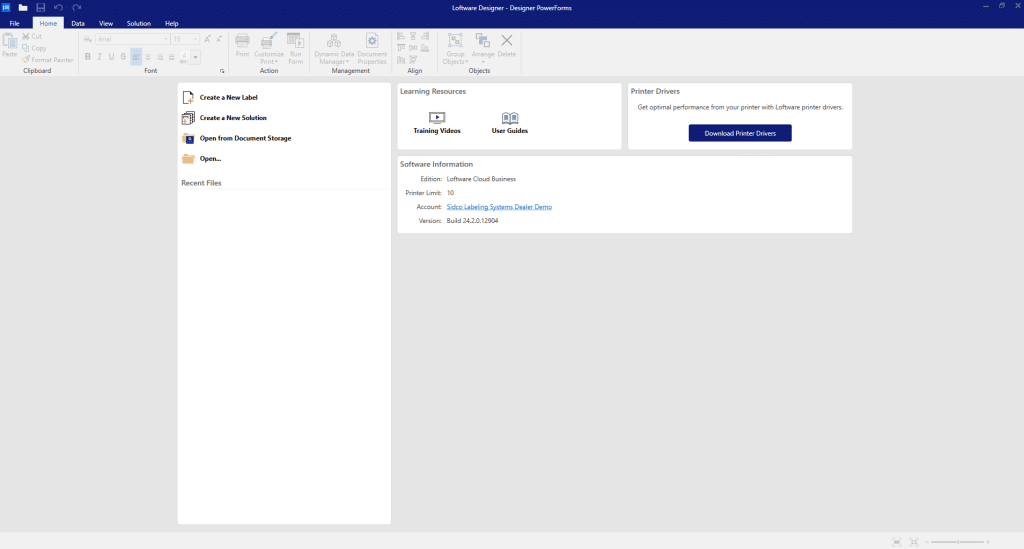Click the align objects right icon
Viewport: 1024px width, 549px height.
coord(425,37)
